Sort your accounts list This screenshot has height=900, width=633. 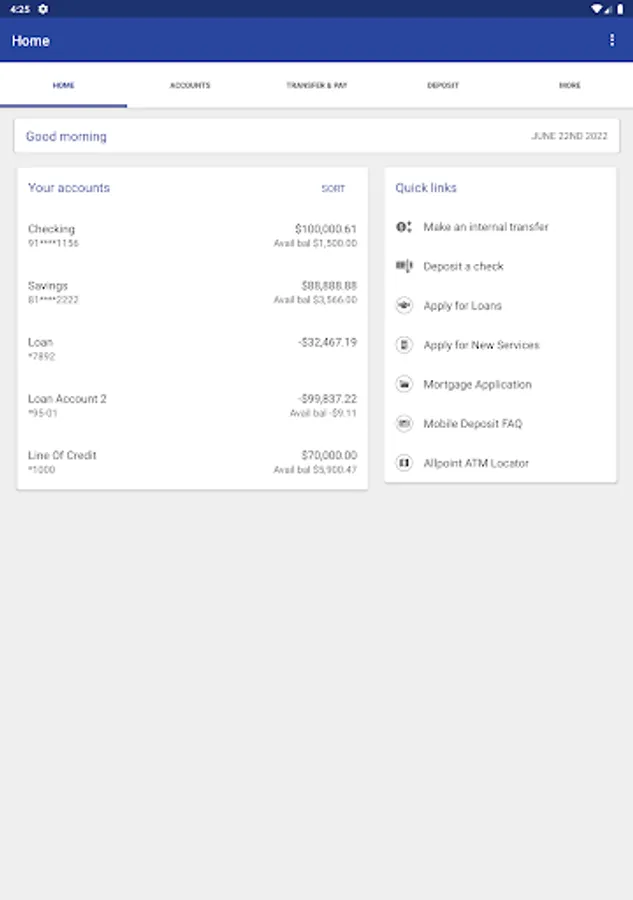click(x=333, y=189)
